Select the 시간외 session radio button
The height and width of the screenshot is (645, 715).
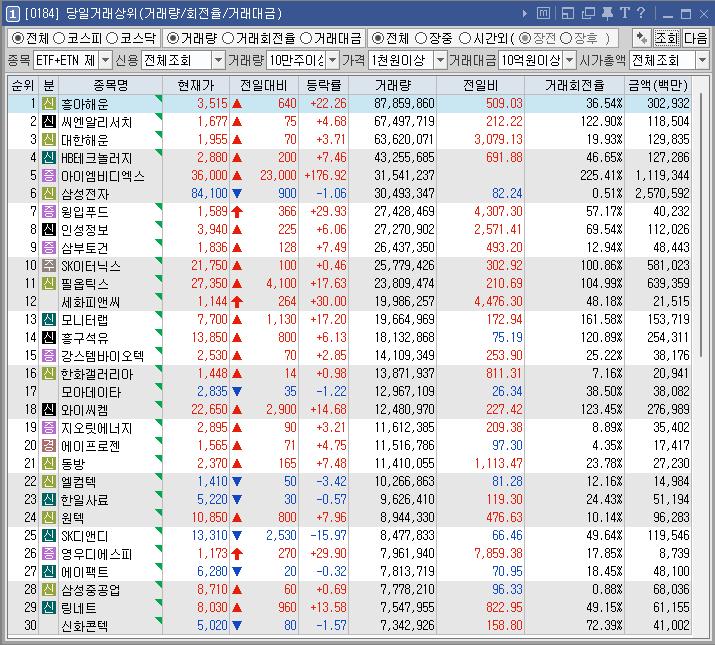coord(464,38)
